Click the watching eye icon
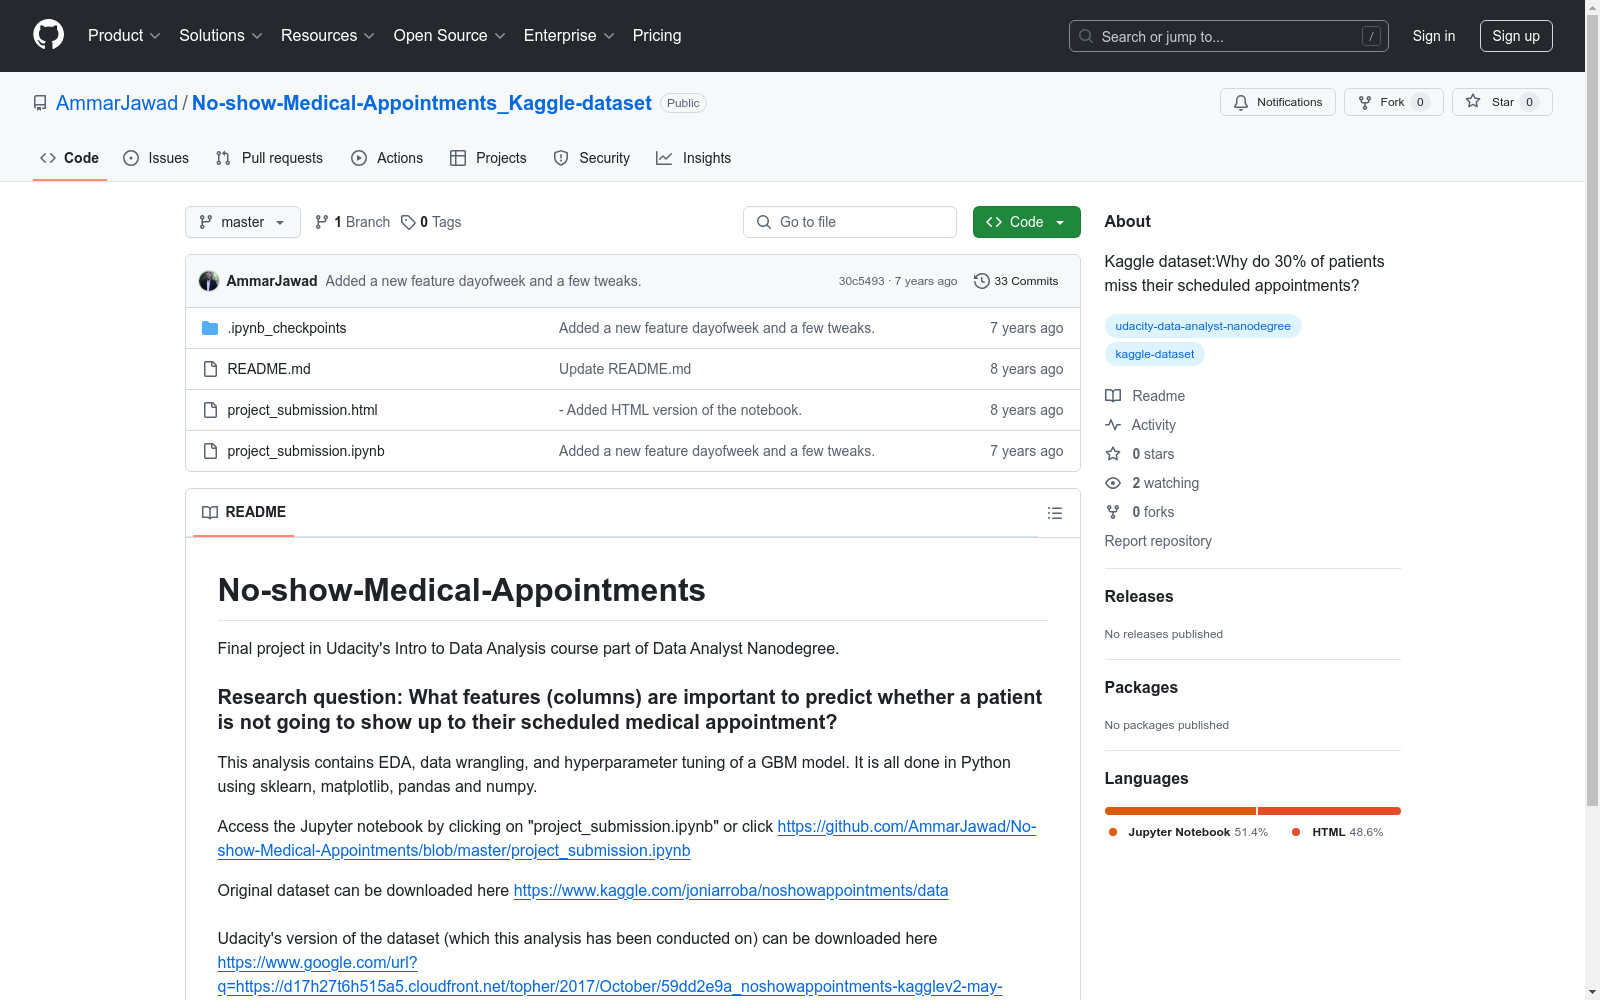Image resolution: width=1600 pixels, height=1000 pixels. pos(1113,483)
